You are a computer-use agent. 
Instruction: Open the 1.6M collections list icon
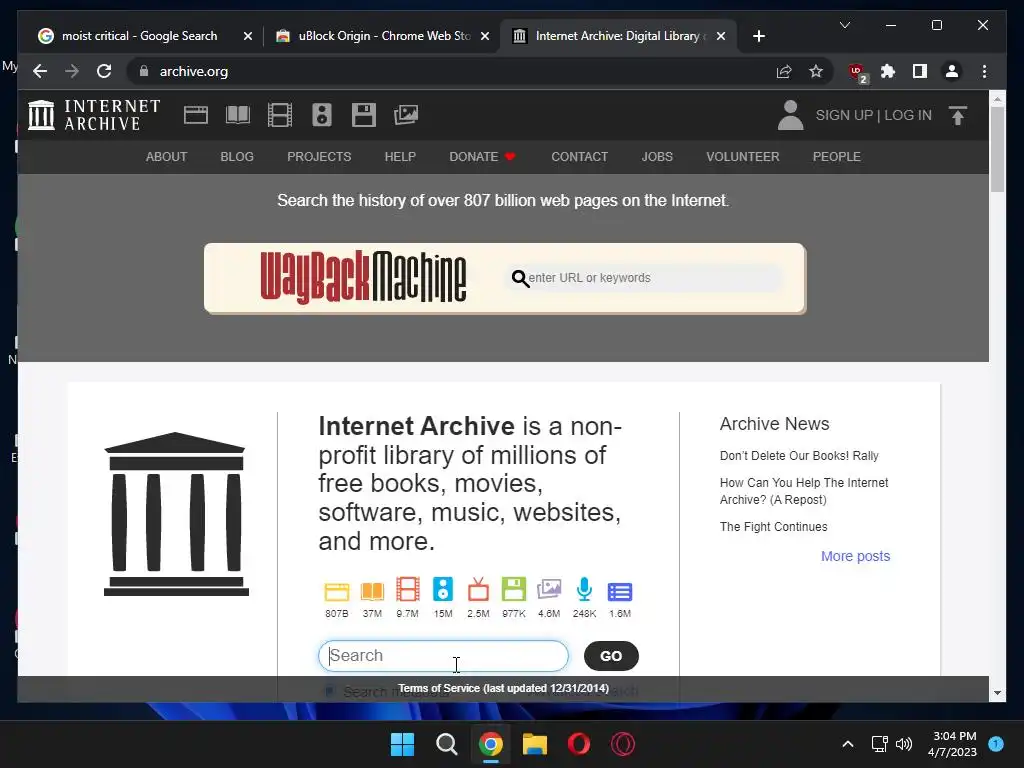point(620,592)
